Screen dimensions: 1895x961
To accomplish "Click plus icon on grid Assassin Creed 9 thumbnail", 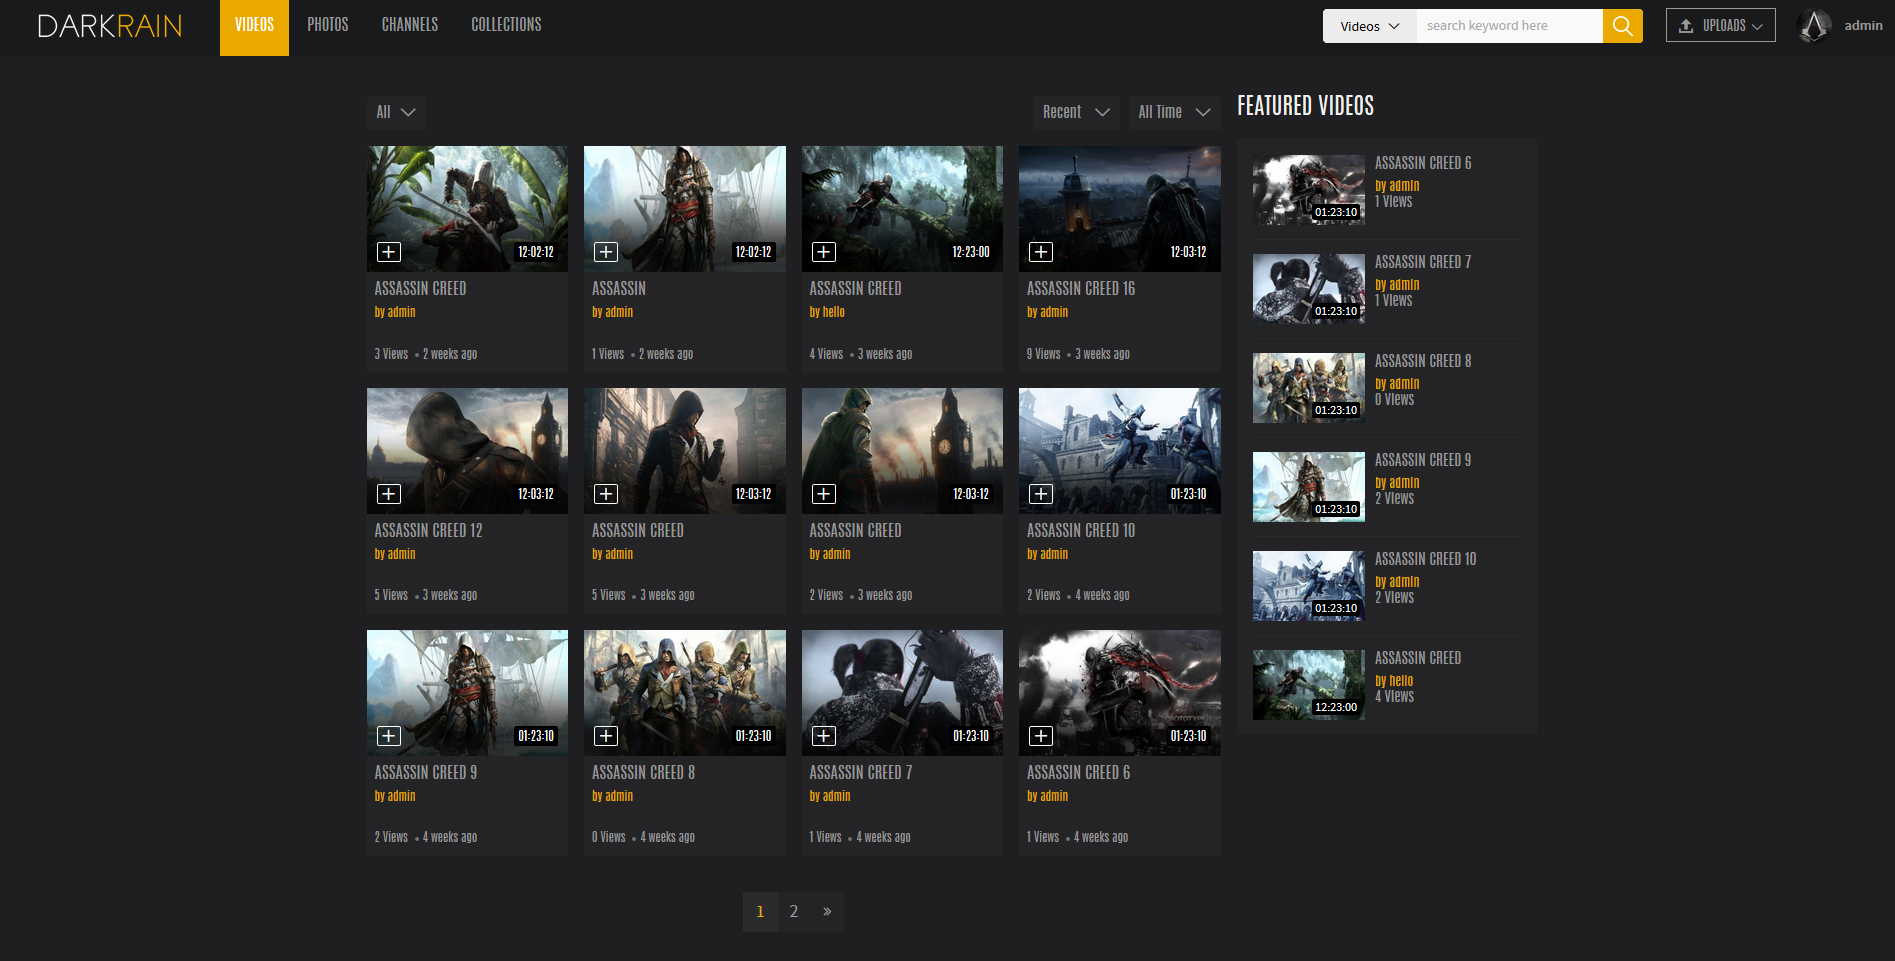I will point(389,736).
